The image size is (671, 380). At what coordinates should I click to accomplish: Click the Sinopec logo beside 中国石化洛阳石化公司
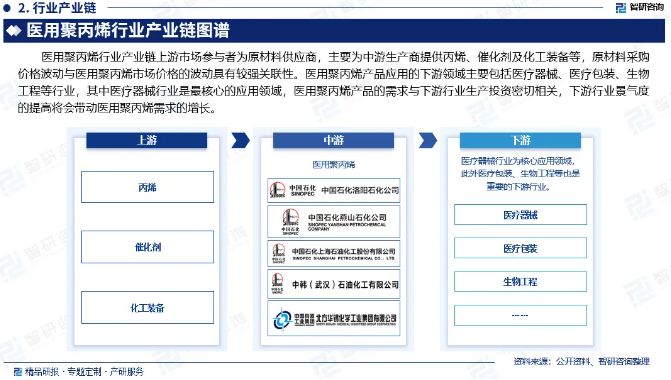click(277, 190)
